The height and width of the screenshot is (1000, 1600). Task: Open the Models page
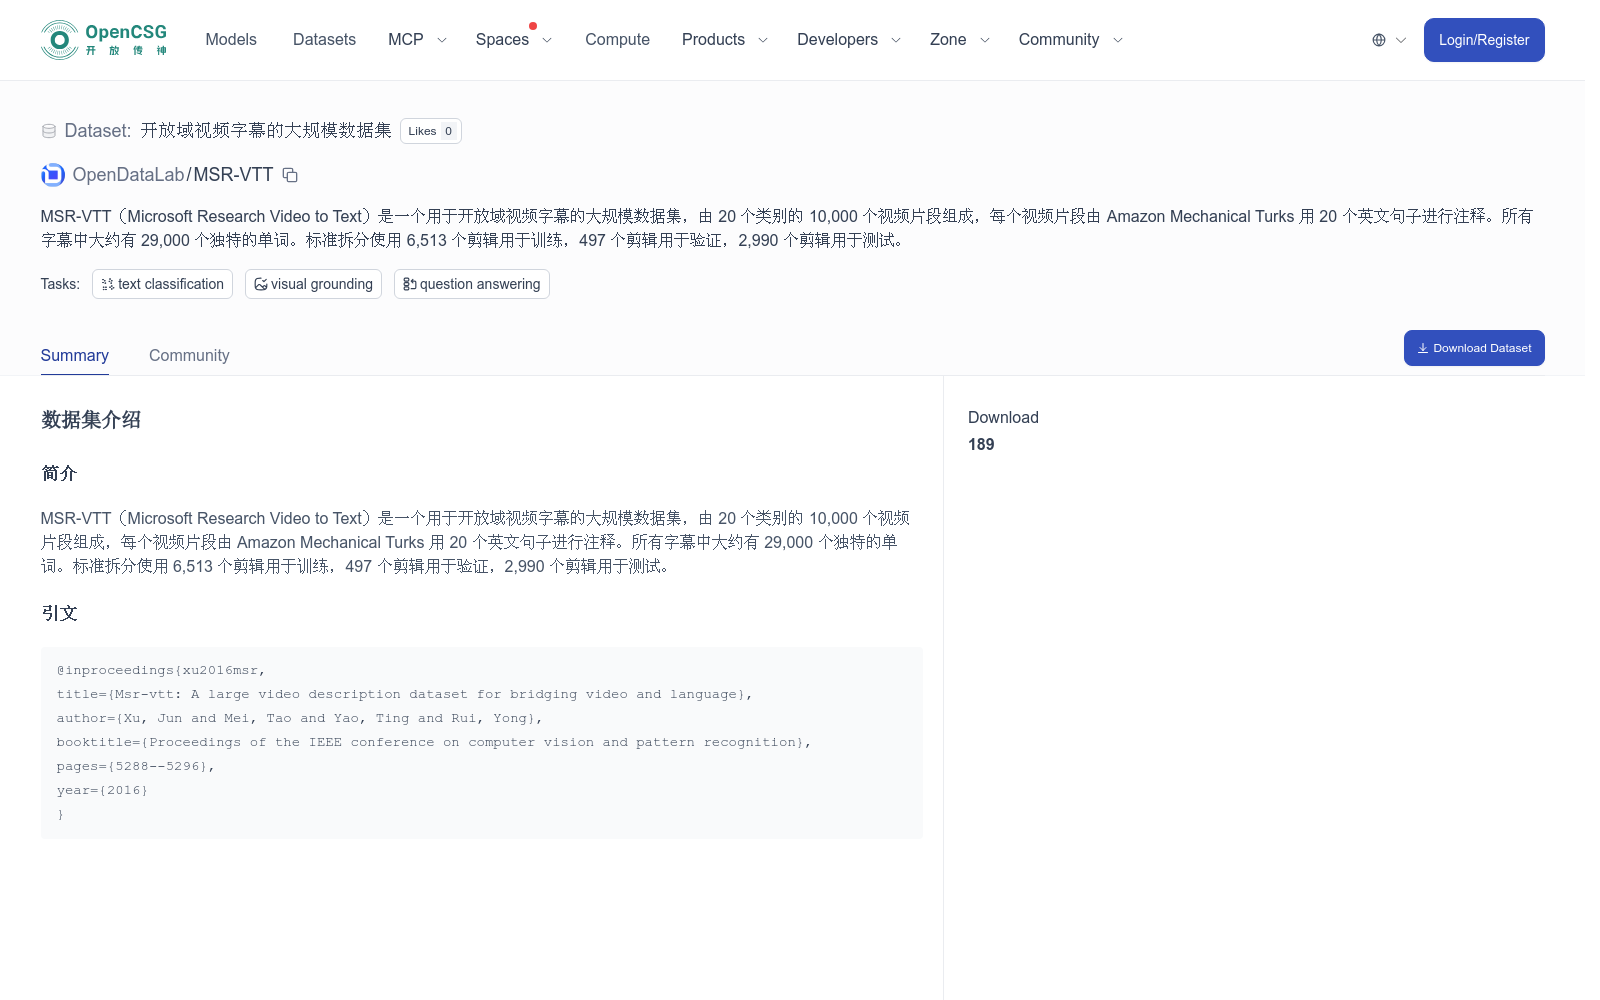231,40
